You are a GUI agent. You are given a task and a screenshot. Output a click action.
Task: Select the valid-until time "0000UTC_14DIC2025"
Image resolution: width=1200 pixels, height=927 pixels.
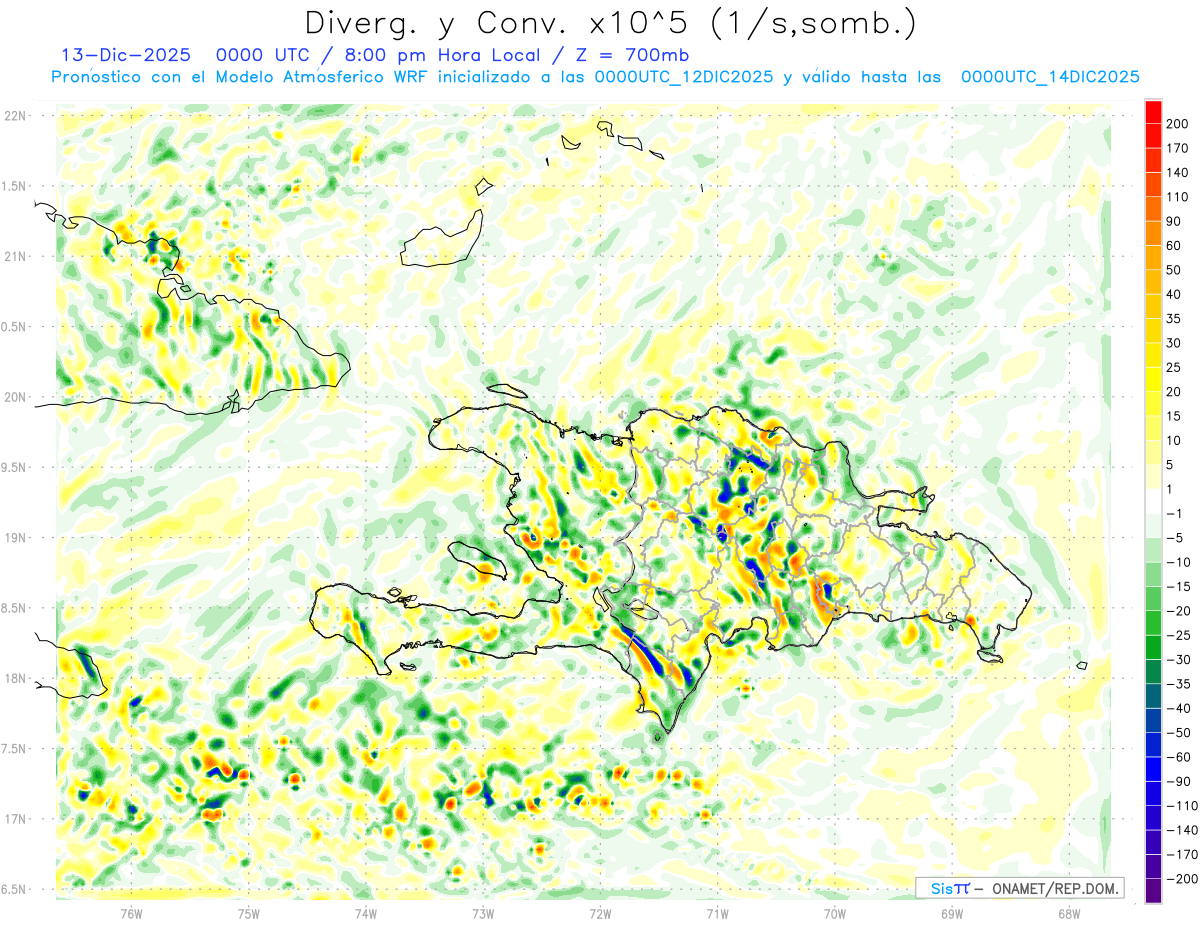1050,77
